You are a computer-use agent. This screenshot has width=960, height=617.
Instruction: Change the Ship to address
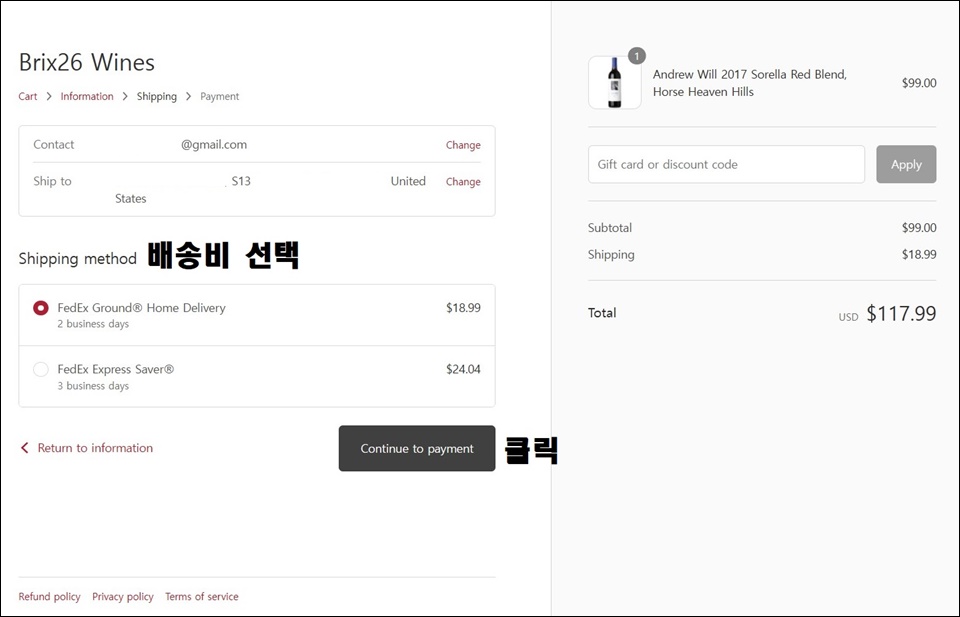(x=463, y=182)
